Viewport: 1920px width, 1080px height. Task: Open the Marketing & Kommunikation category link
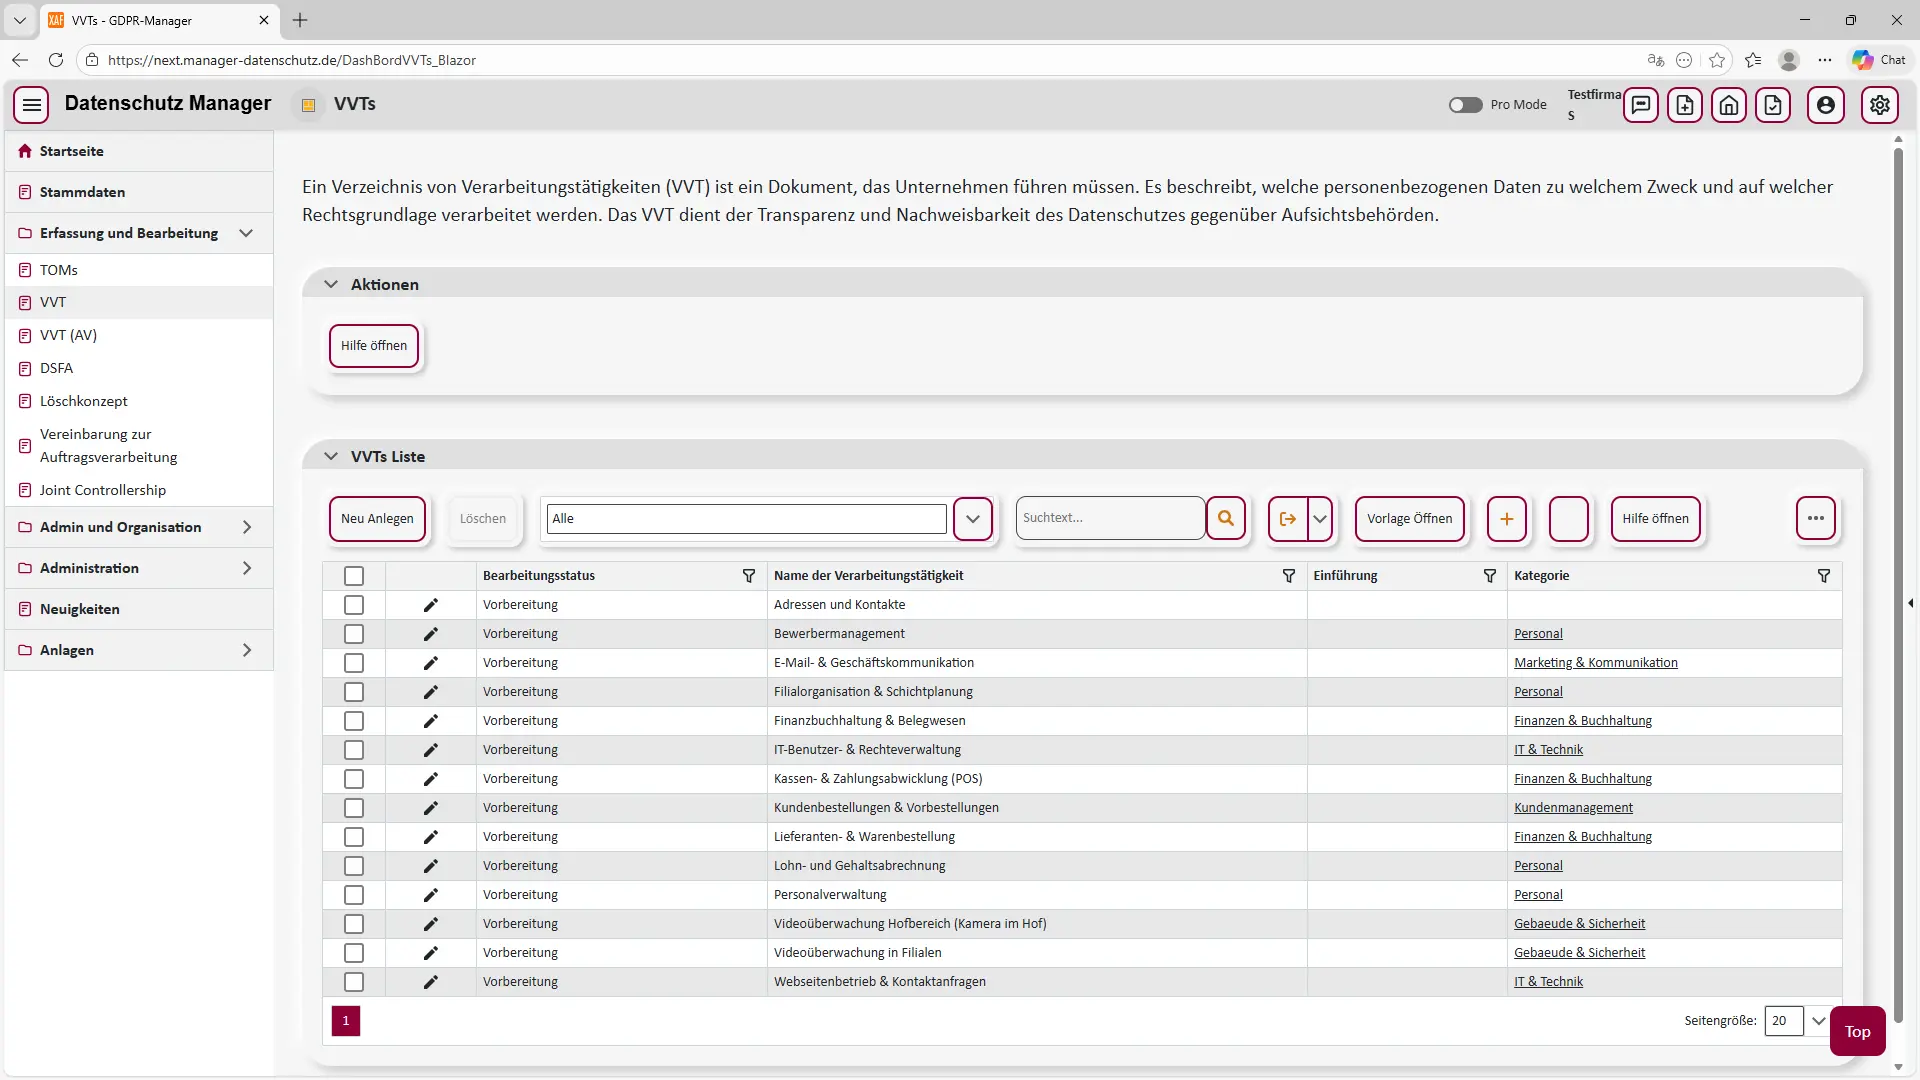click(x=1595, y=663)
